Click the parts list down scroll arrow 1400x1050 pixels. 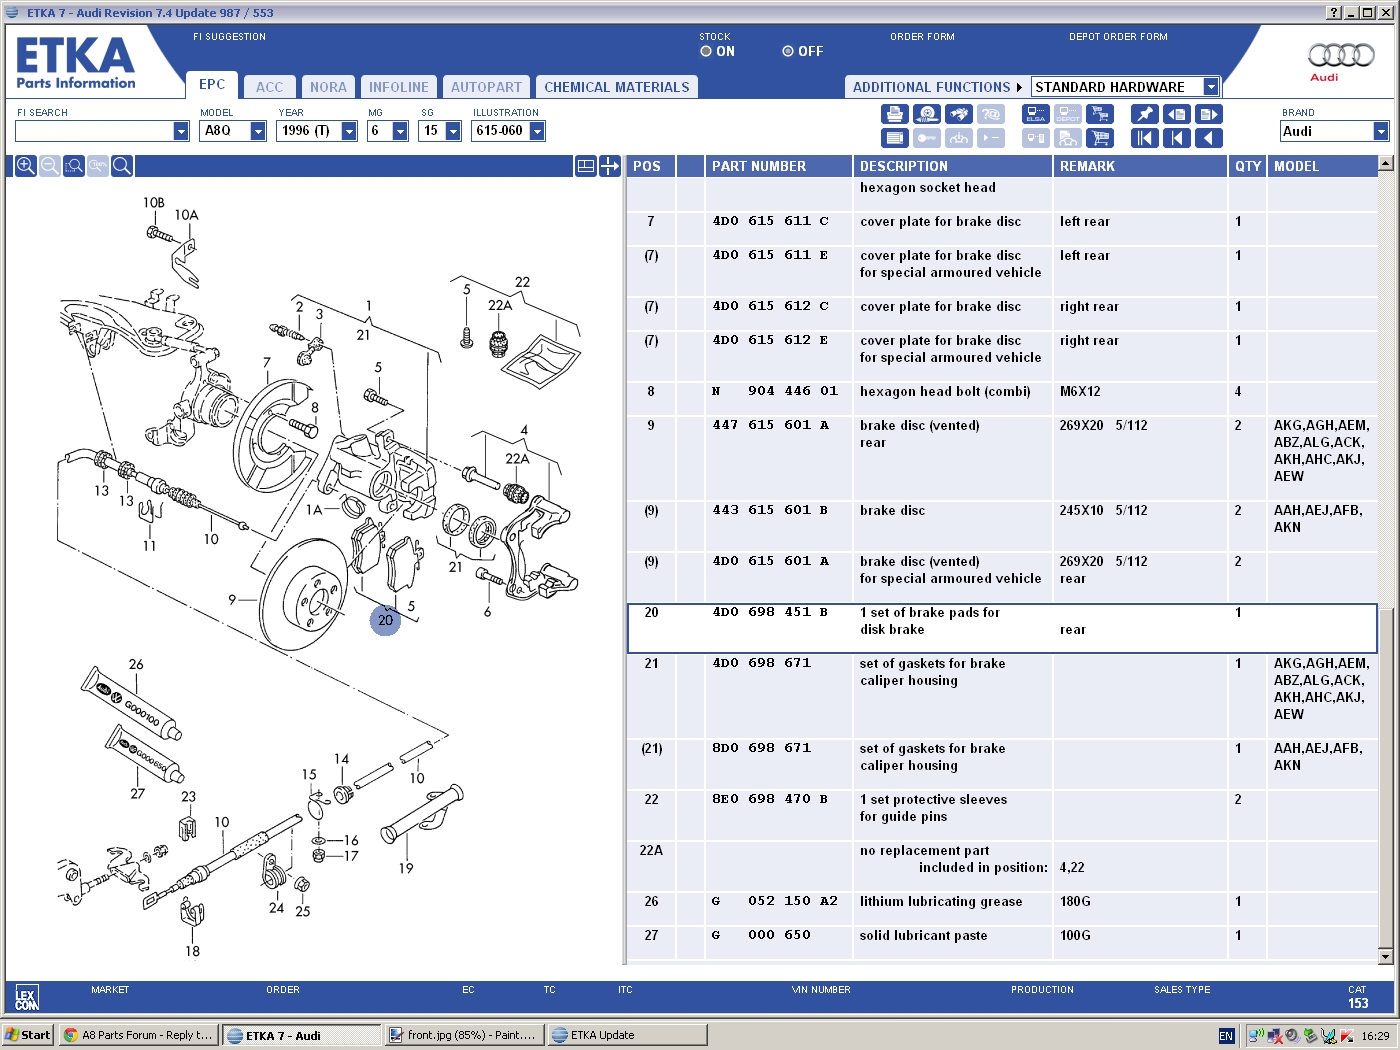tap(1385, 957)
